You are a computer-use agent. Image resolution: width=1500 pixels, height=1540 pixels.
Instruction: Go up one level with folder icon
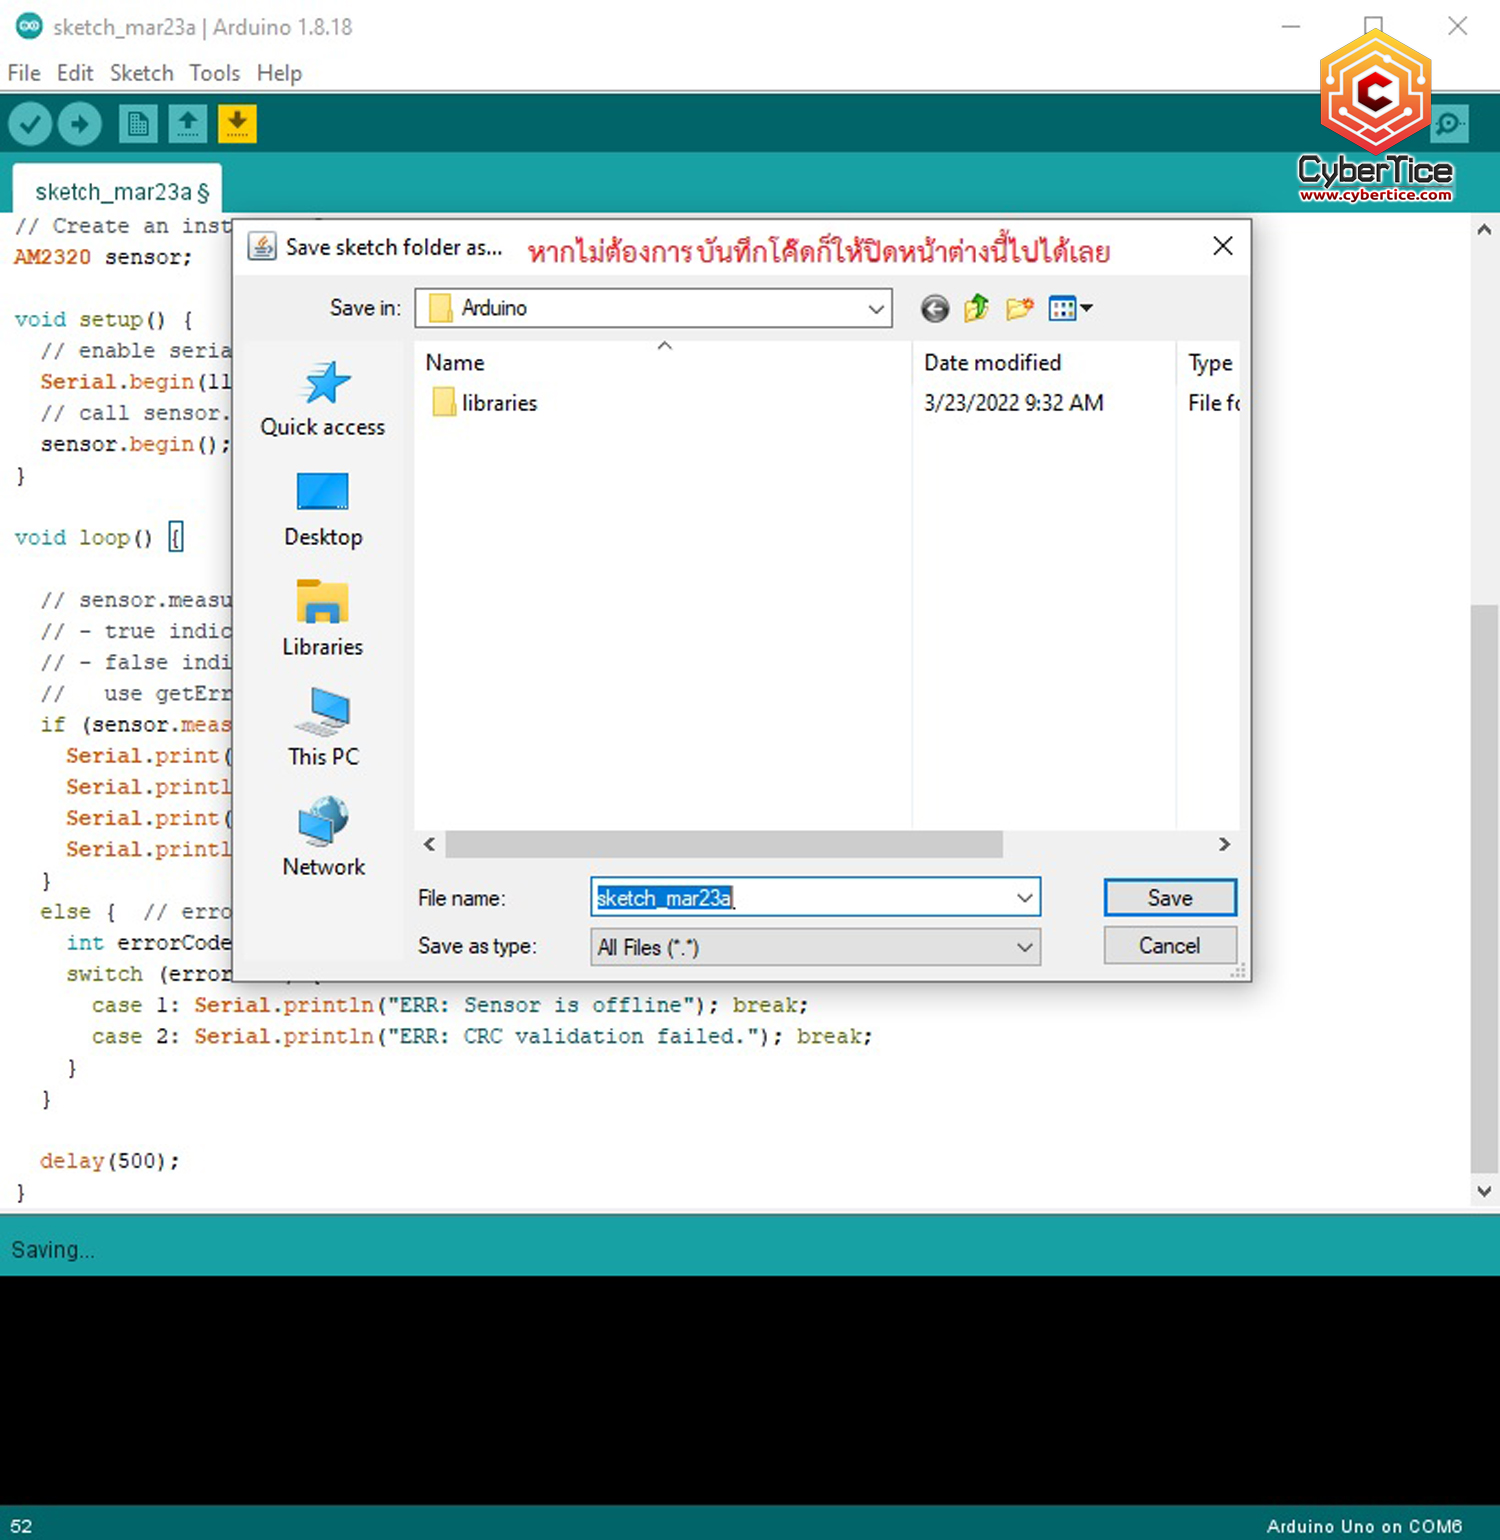[x=975, y=309]
